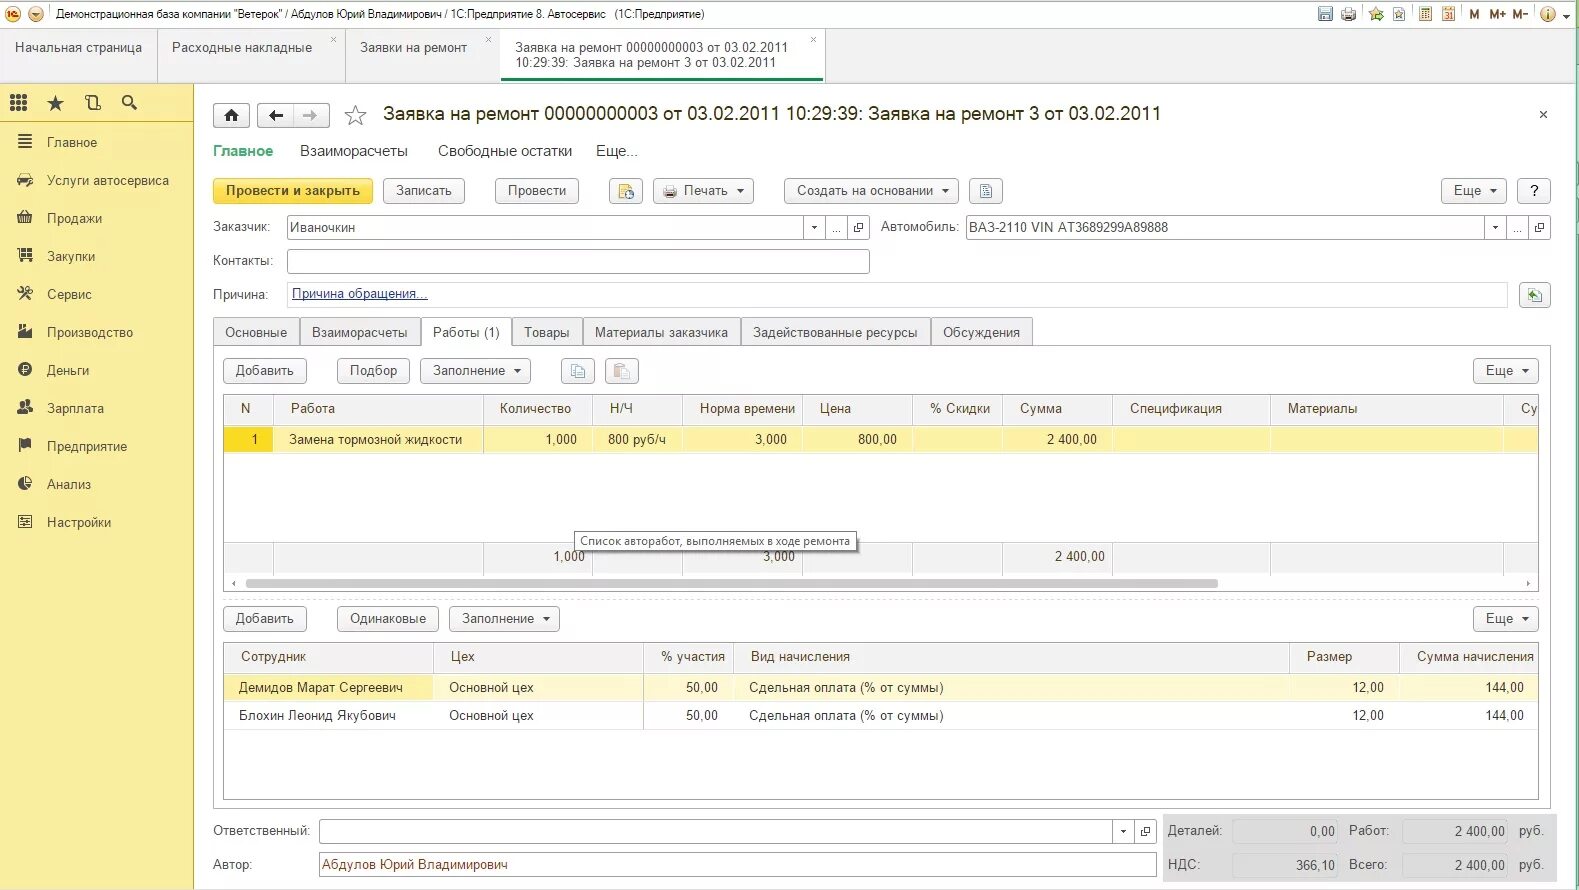
Task: Click 1C application logo icon
Action: pos(13,14)
